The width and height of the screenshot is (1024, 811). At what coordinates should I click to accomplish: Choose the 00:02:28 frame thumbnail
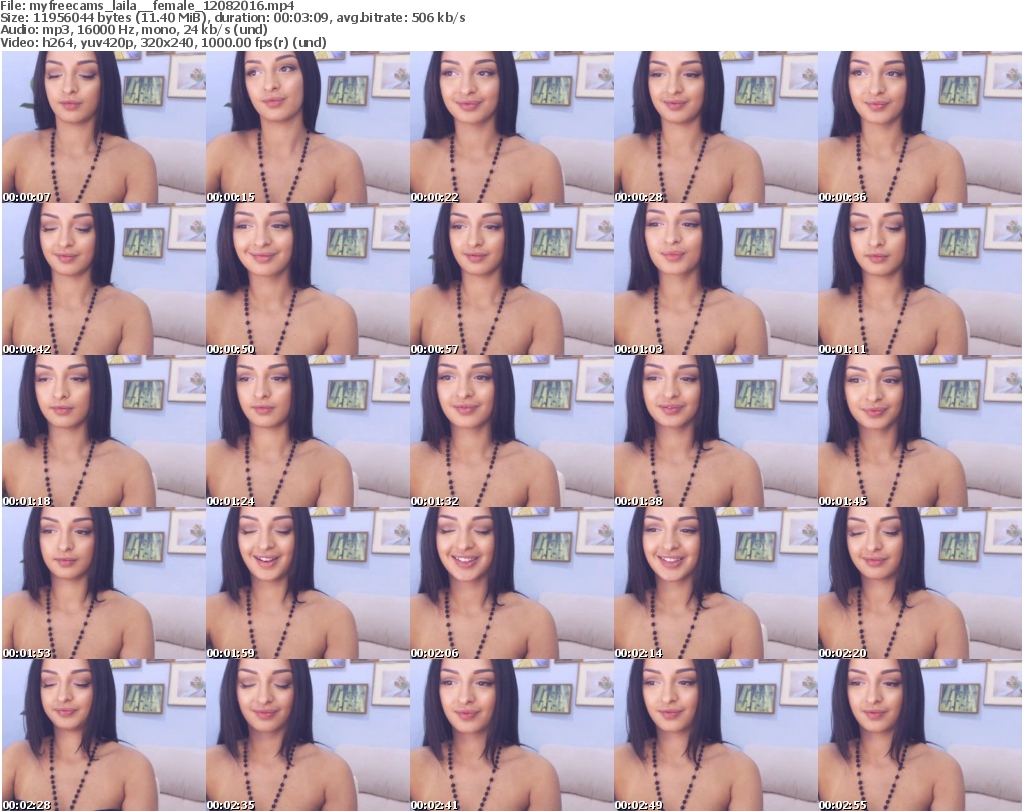[x=104, y=735]
